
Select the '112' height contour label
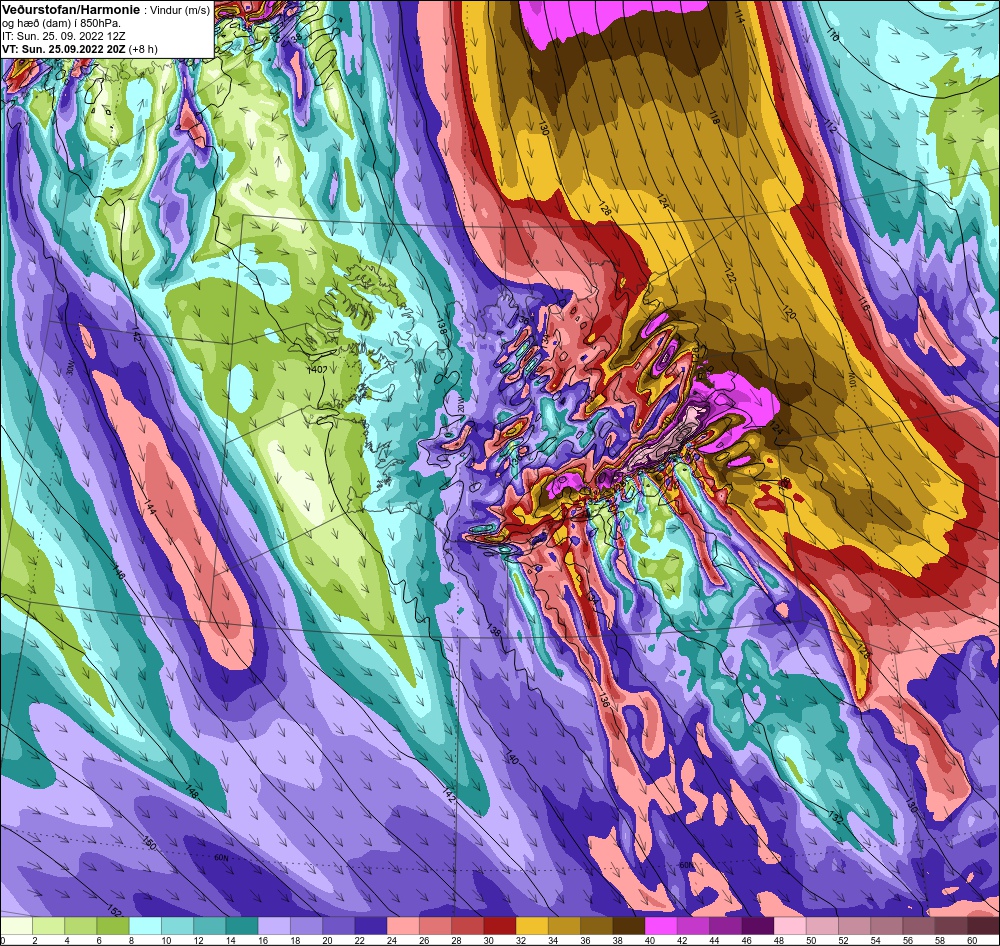tap(830, 128)
